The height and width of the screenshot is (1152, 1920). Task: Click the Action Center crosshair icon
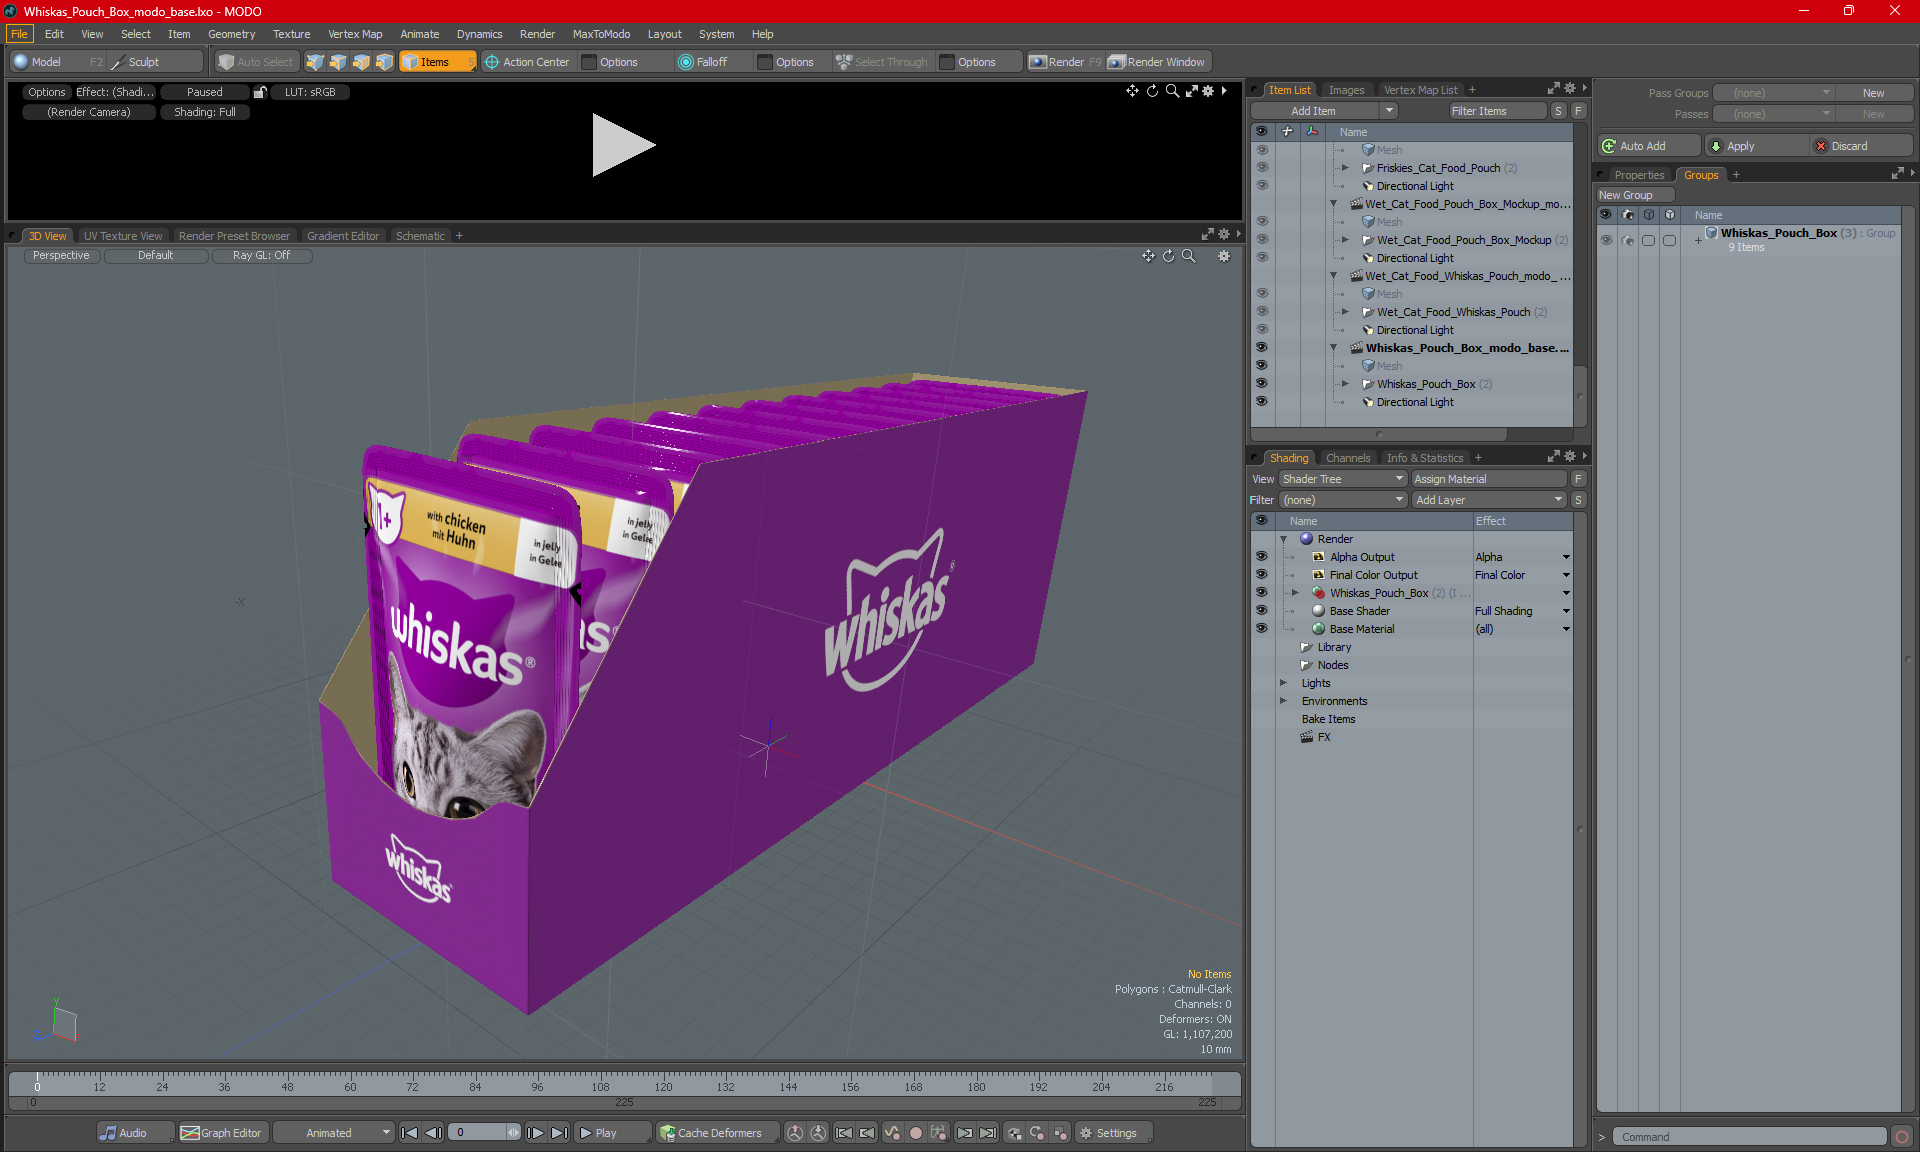tap(492, 62)
